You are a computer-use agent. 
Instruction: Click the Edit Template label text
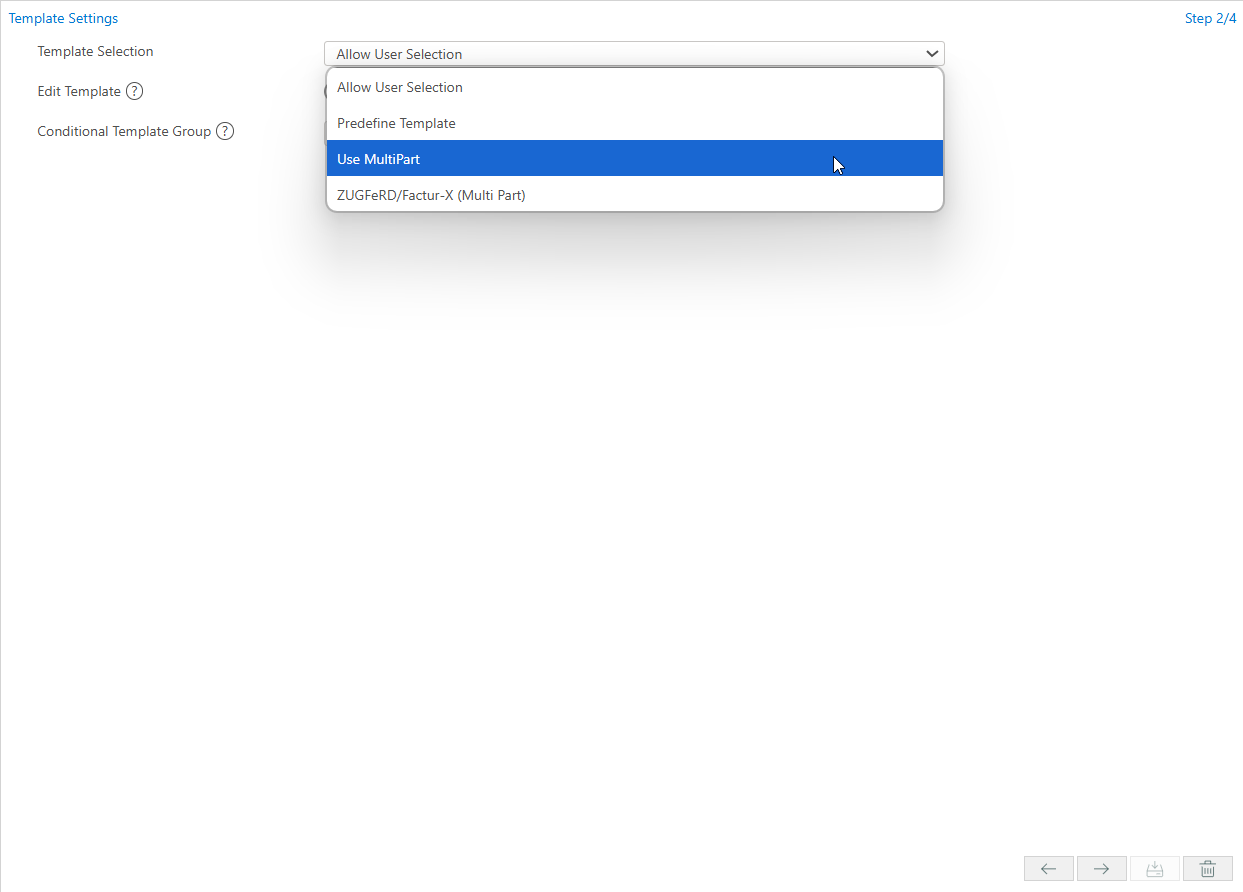tap(78, 91)
